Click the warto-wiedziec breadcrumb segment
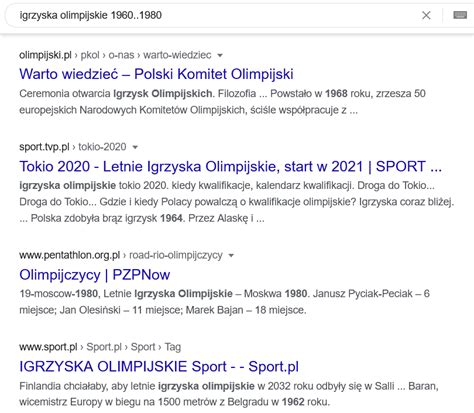Screen dimensions: 474x413 pos(177,55)
